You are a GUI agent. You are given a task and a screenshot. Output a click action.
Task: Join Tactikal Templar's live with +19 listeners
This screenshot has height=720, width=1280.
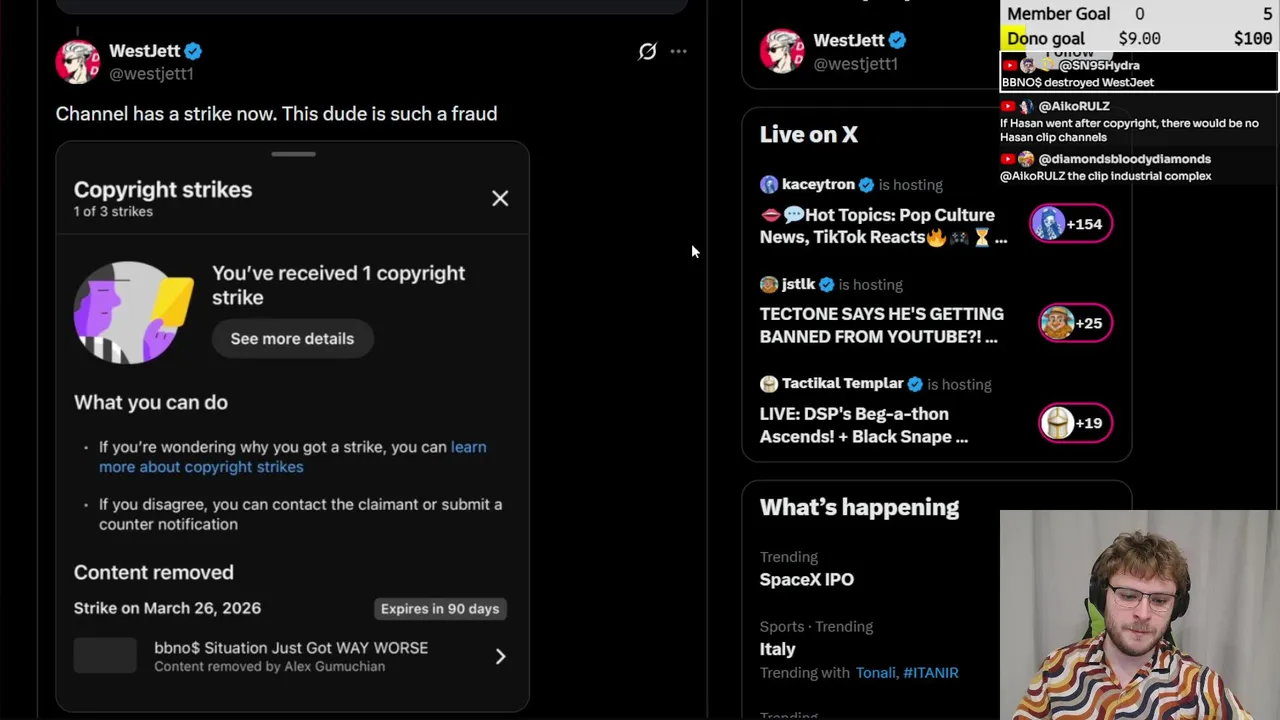(x=1075, y=423)
